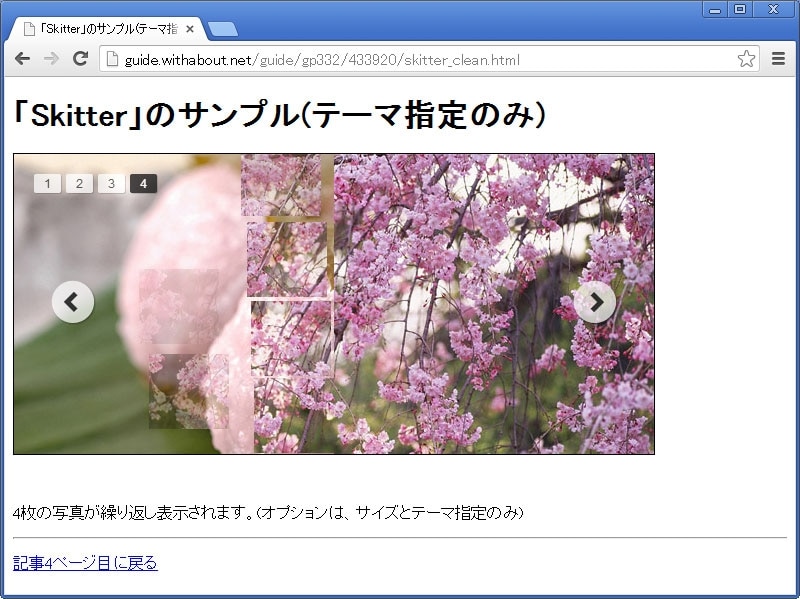Click the 記事4ページ目に戻る link
Image resolution: width=800 pixels, height=599 pixels.
85,563
